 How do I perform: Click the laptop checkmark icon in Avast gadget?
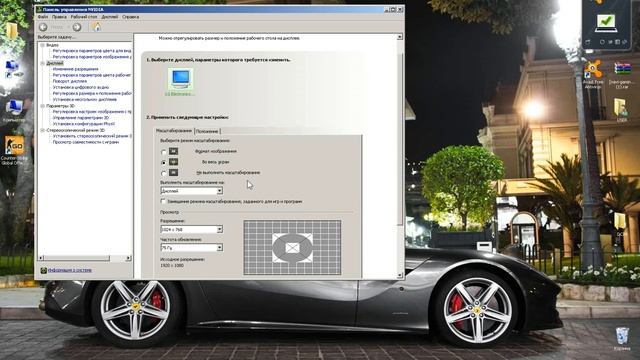tap(606, 22)
